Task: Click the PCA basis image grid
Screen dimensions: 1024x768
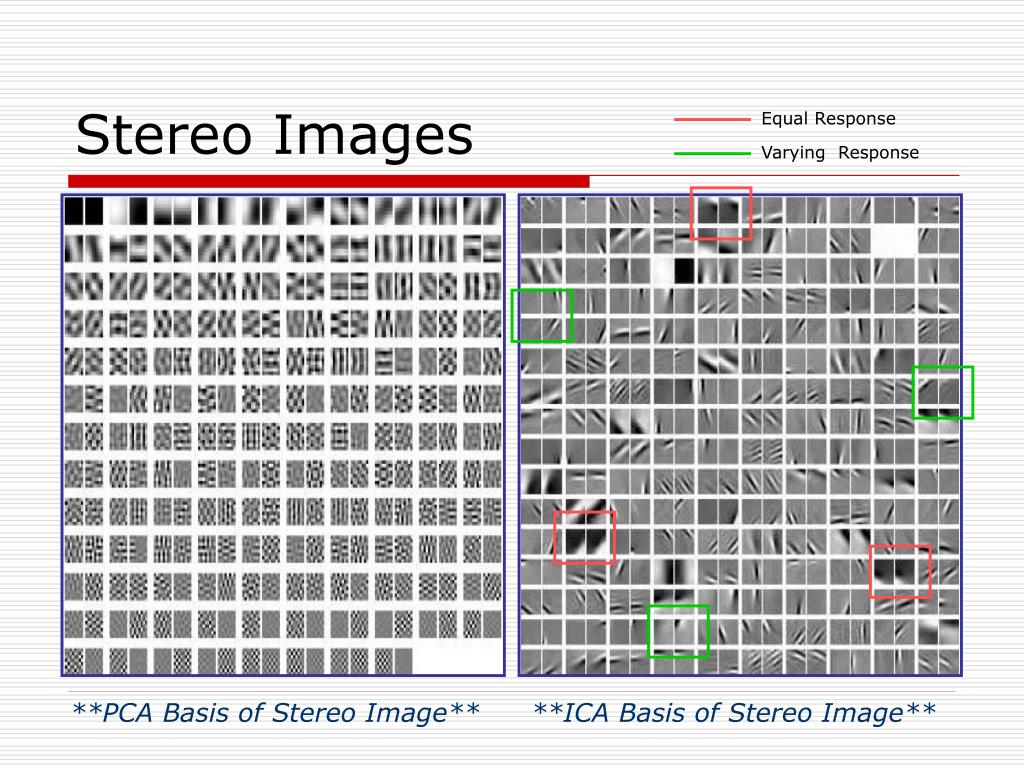Action: [283, 435]
